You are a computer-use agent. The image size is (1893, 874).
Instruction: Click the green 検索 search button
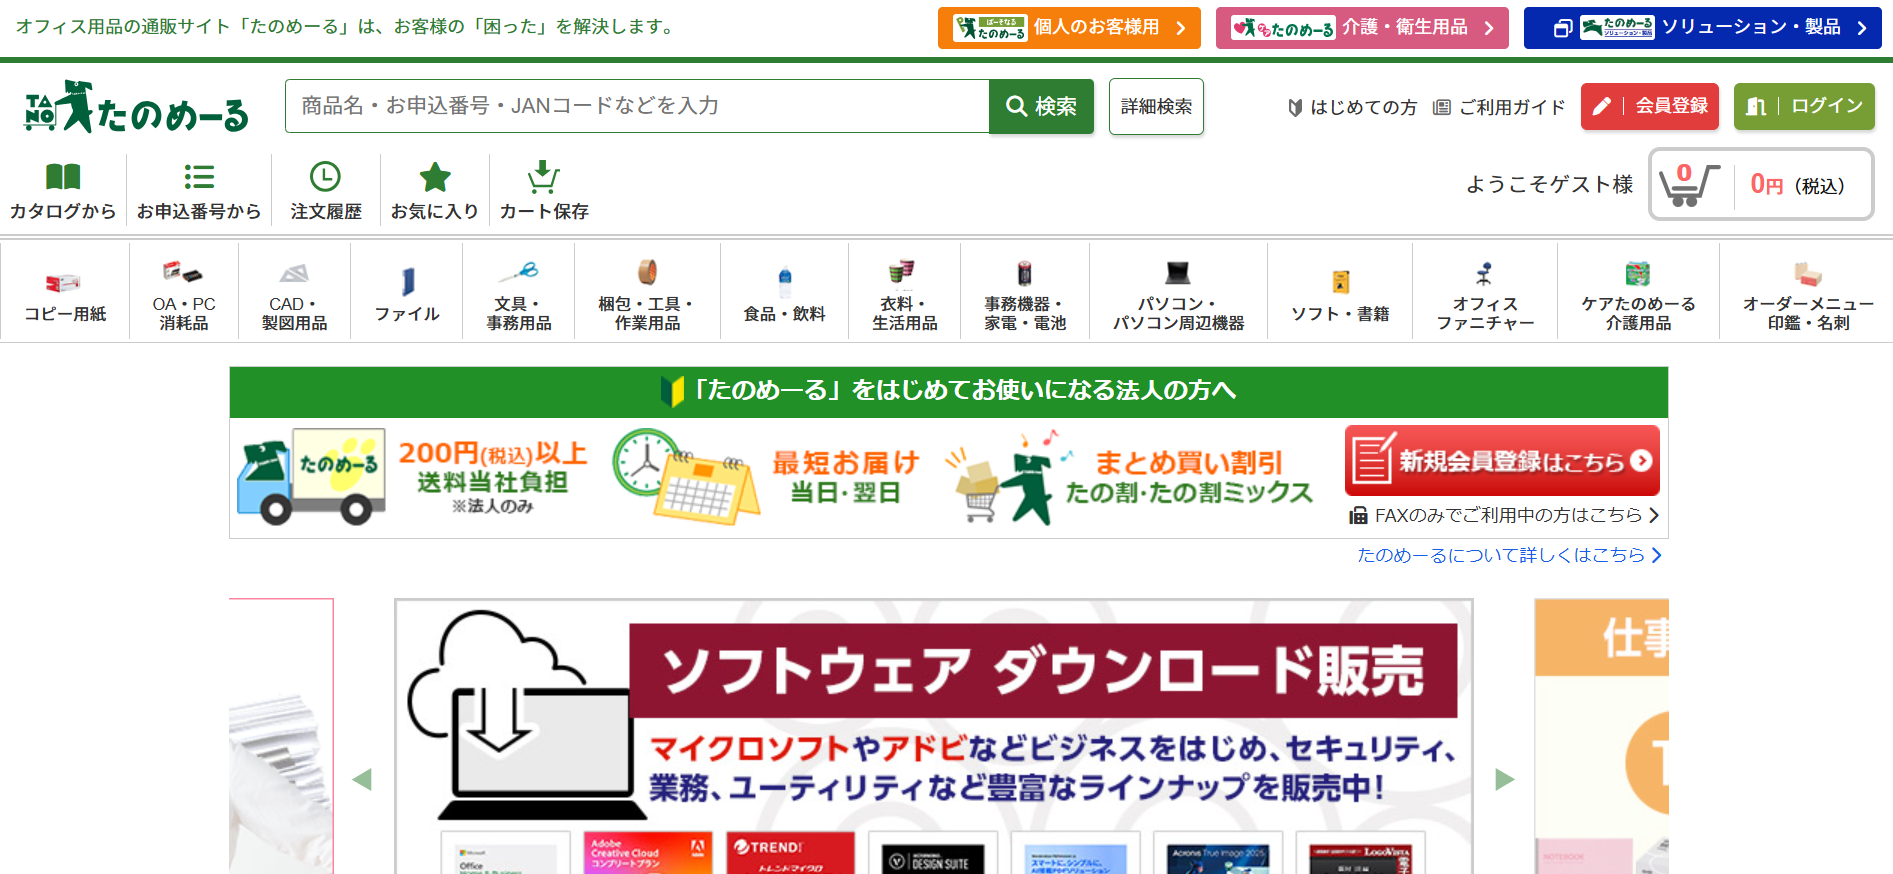pyautogui.click(x=1041, y=106)
